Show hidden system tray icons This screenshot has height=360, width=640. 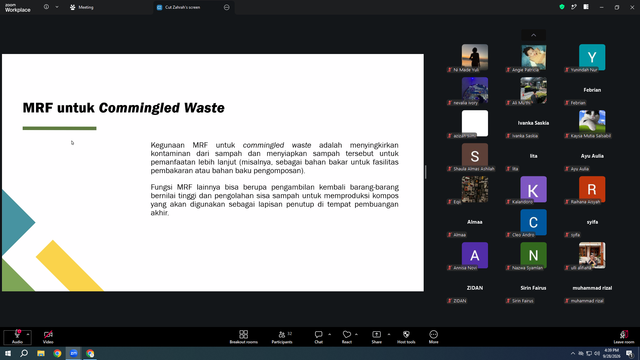(x=573, y=353)
